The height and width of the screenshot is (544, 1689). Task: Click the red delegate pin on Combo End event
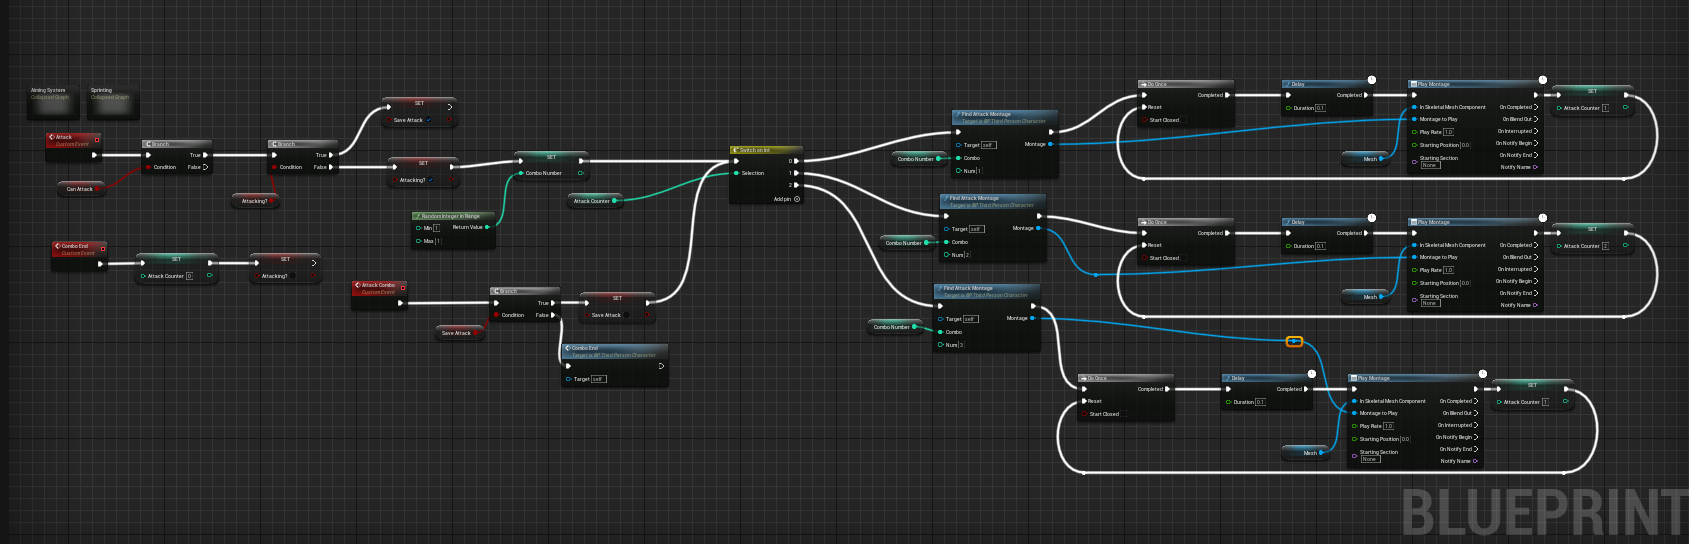(103, 249)
